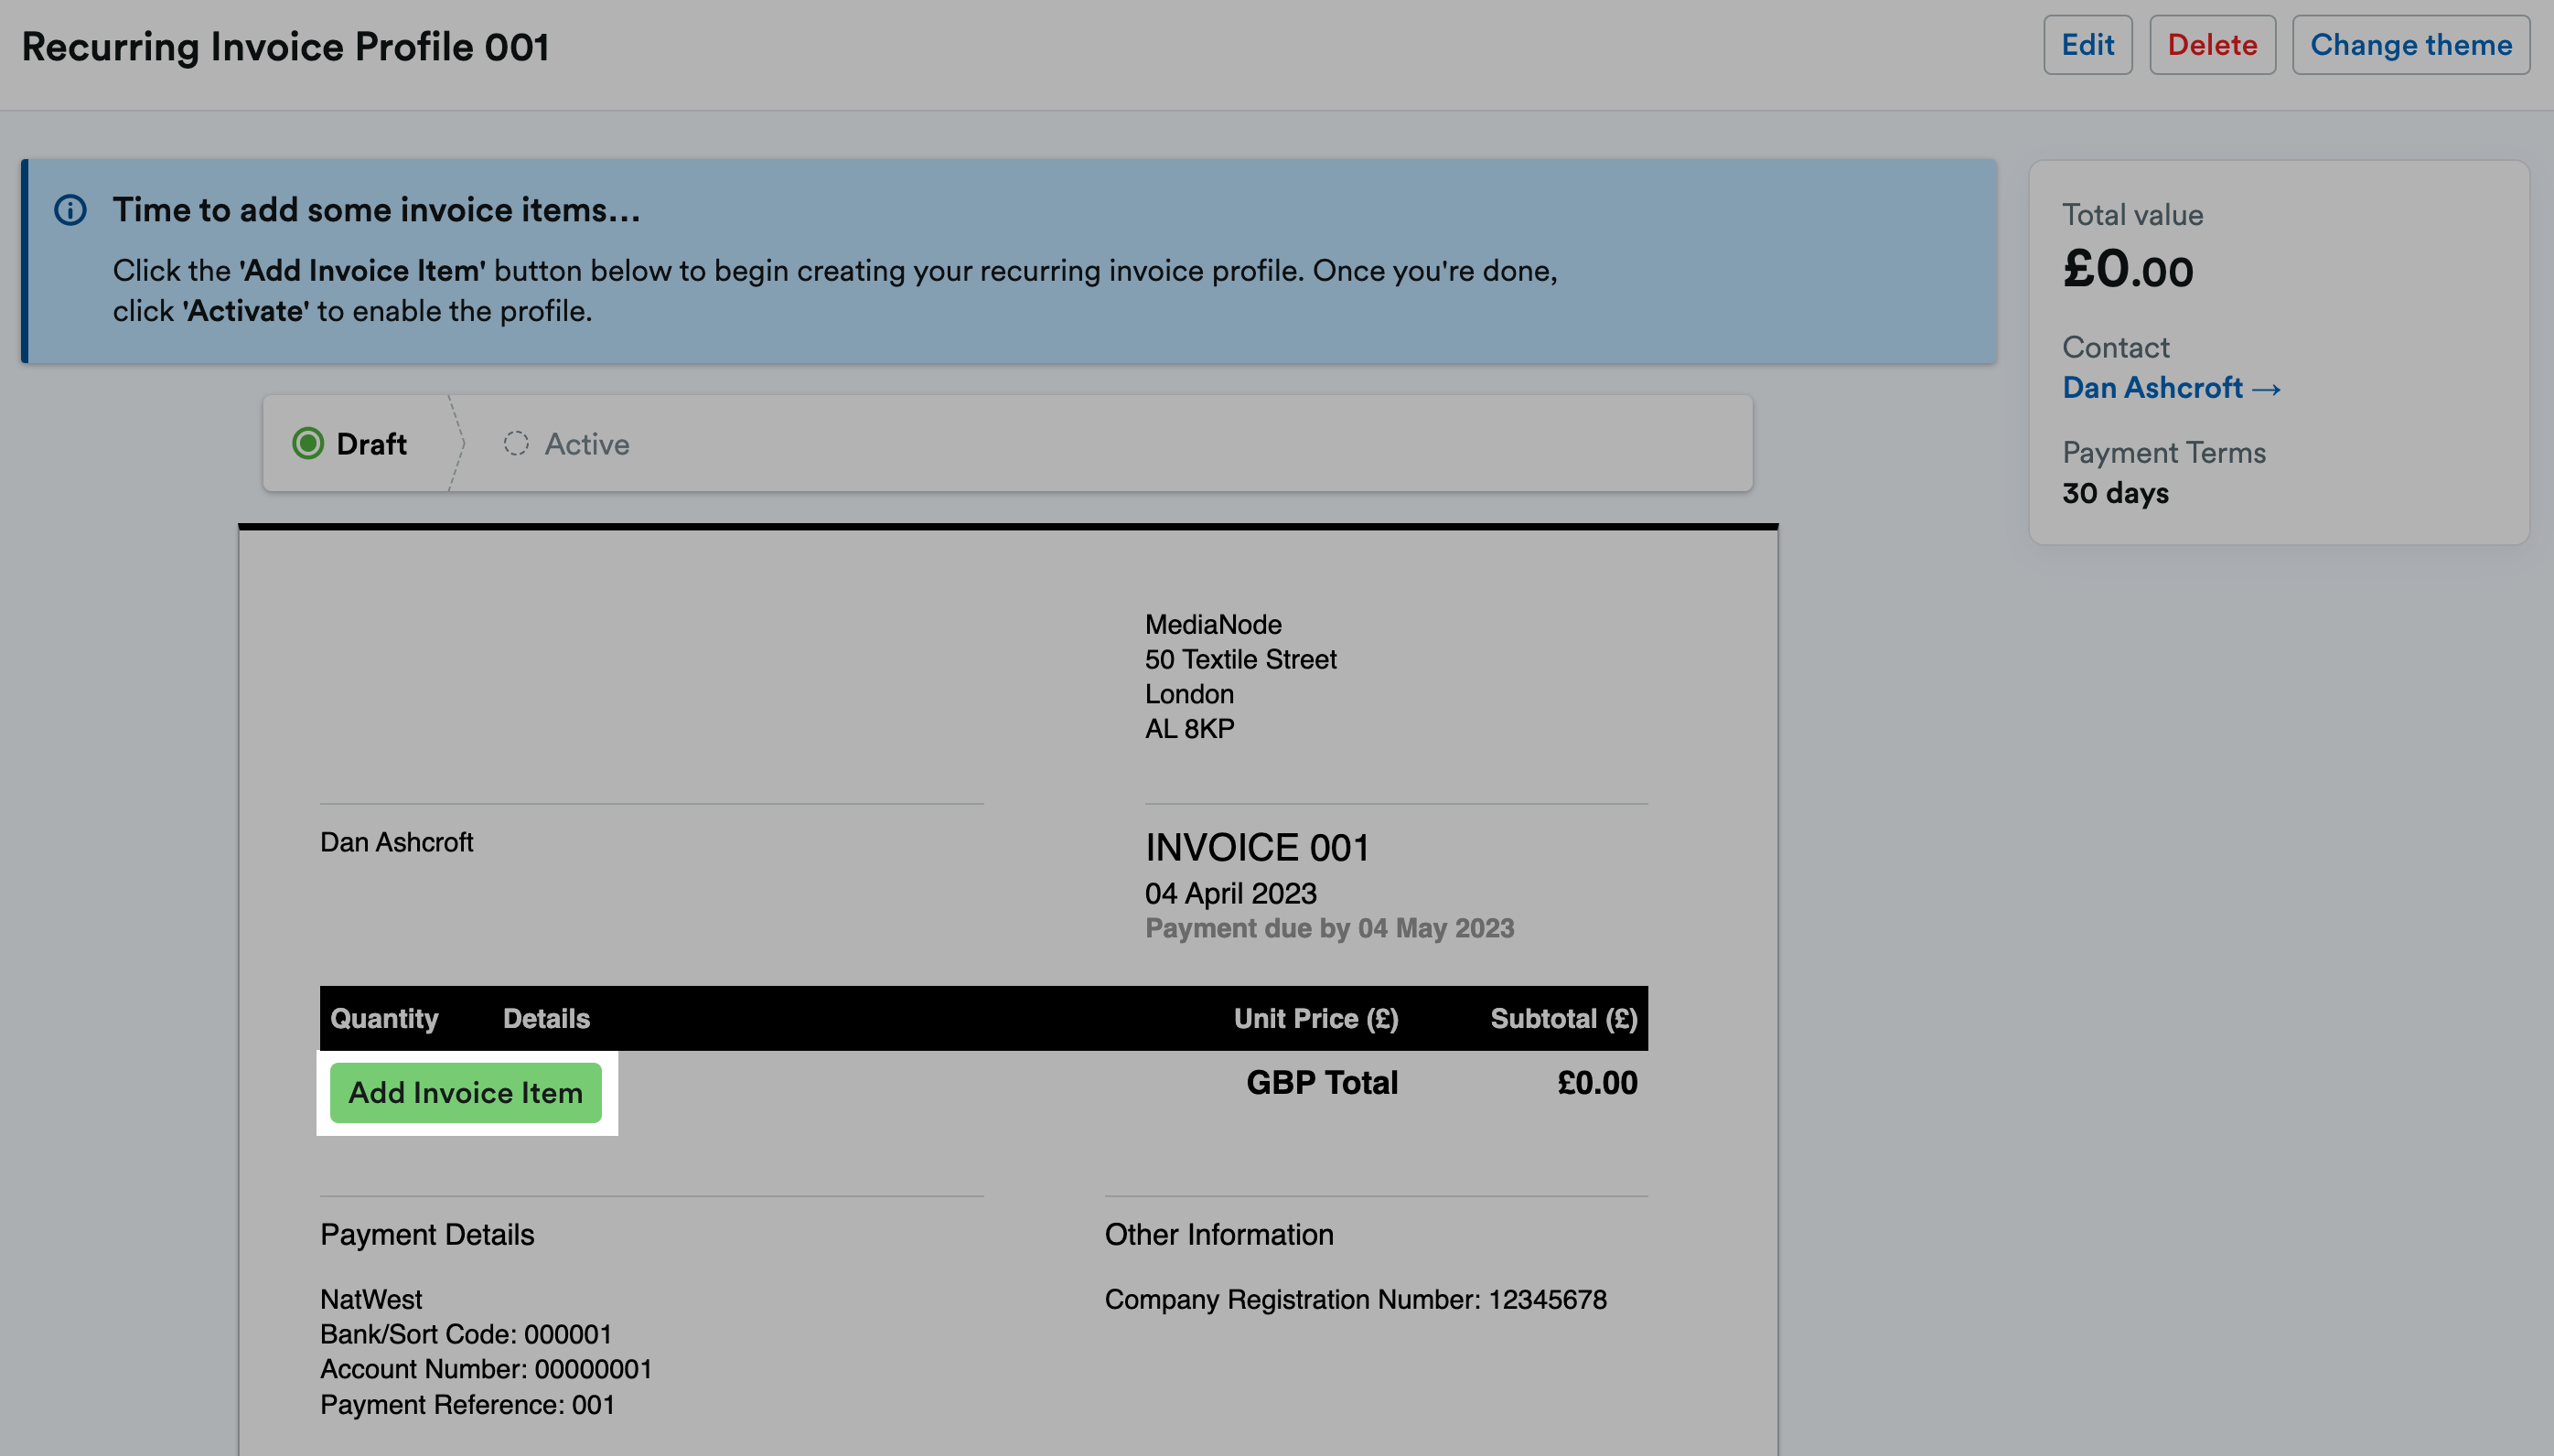Click the dashed Active status circle

click(516, 443)
